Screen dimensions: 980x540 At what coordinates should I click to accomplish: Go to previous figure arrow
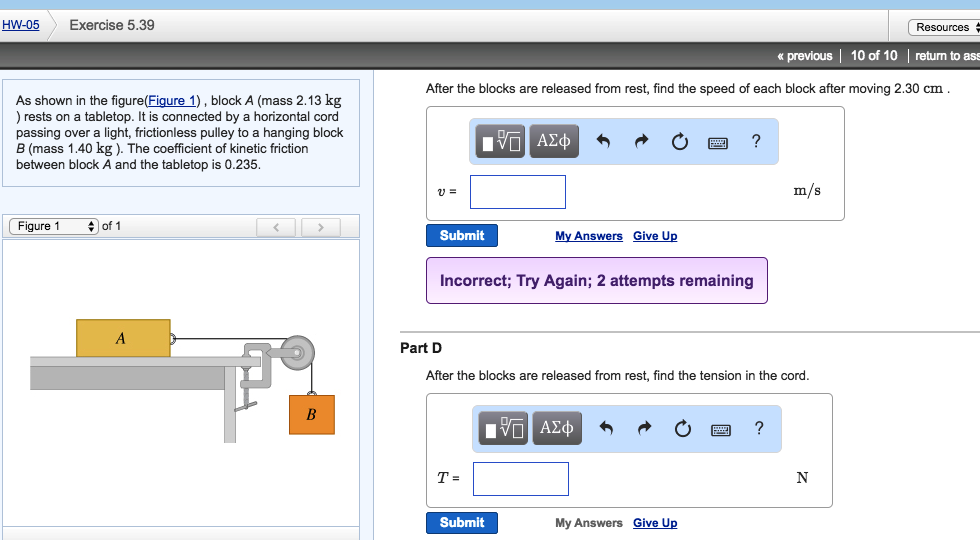(276, 227)
